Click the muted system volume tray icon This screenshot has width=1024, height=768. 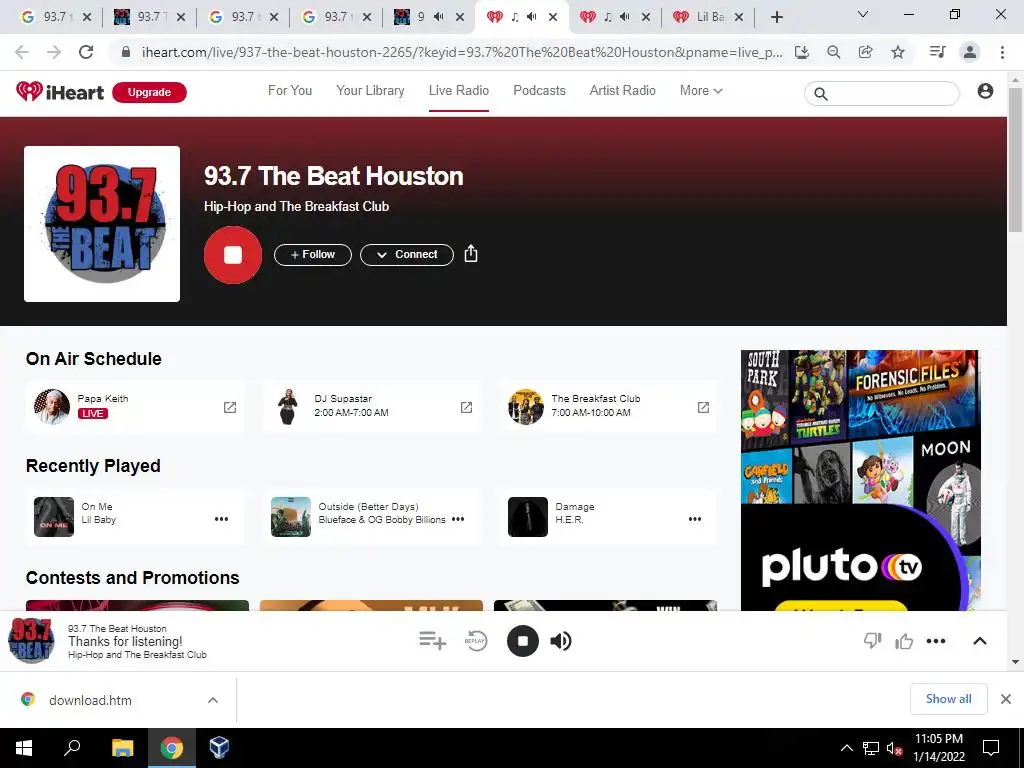point(894,748)
